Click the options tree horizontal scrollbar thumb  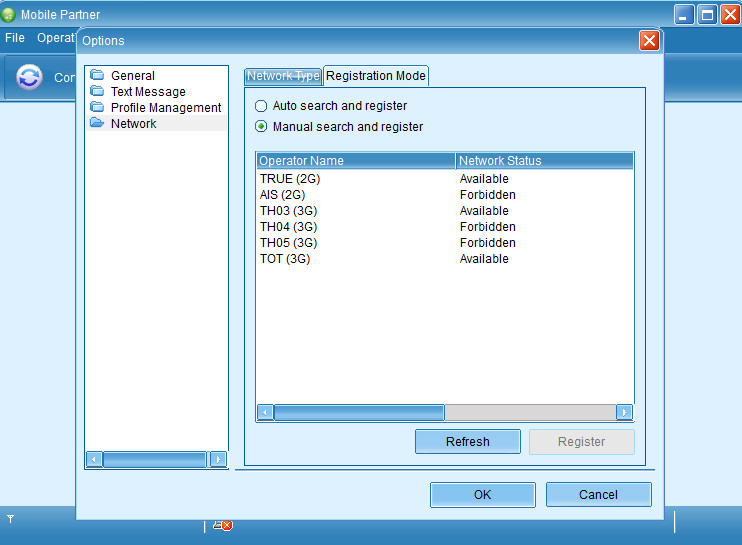pos(155,459)
